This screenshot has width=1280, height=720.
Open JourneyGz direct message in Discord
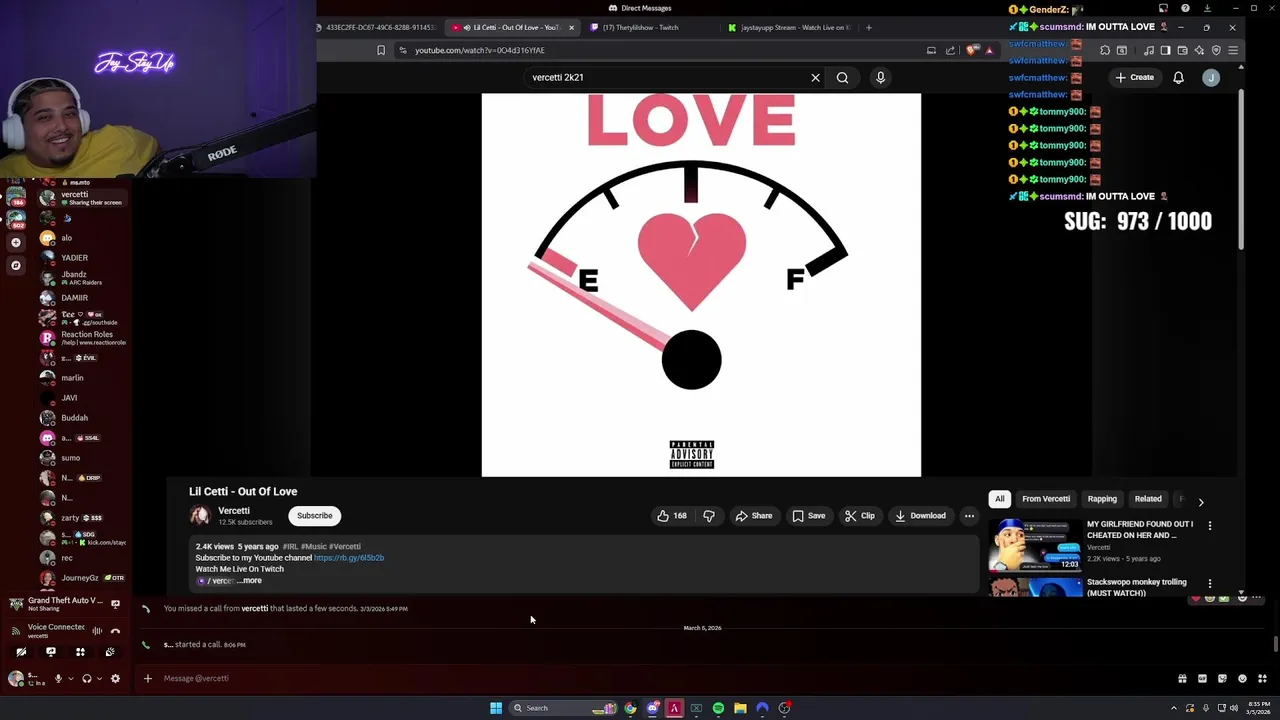point(81,578)
